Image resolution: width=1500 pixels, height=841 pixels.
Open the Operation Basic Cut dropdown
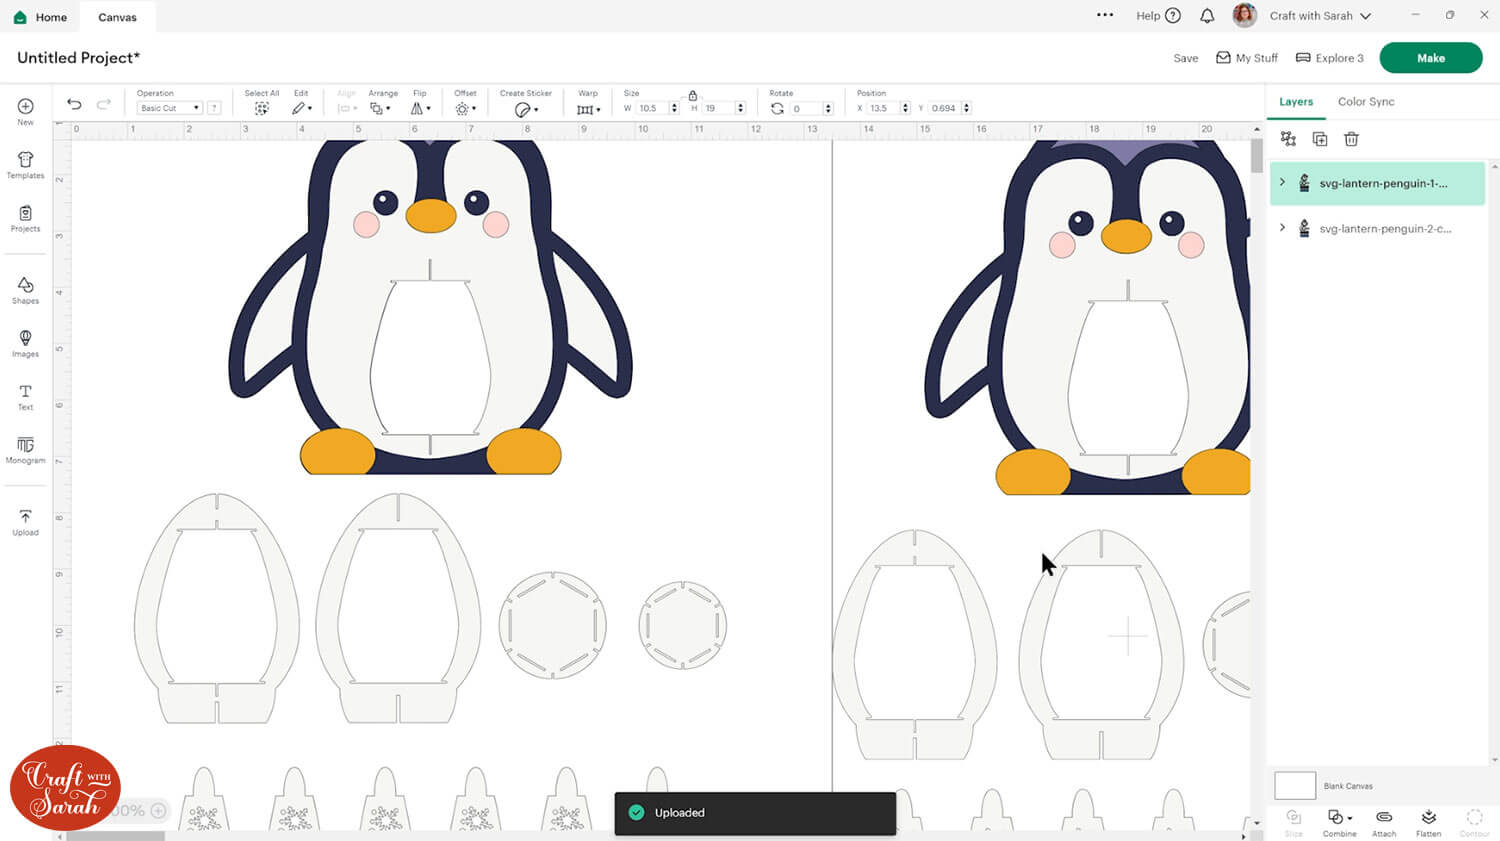pos(169,108)
